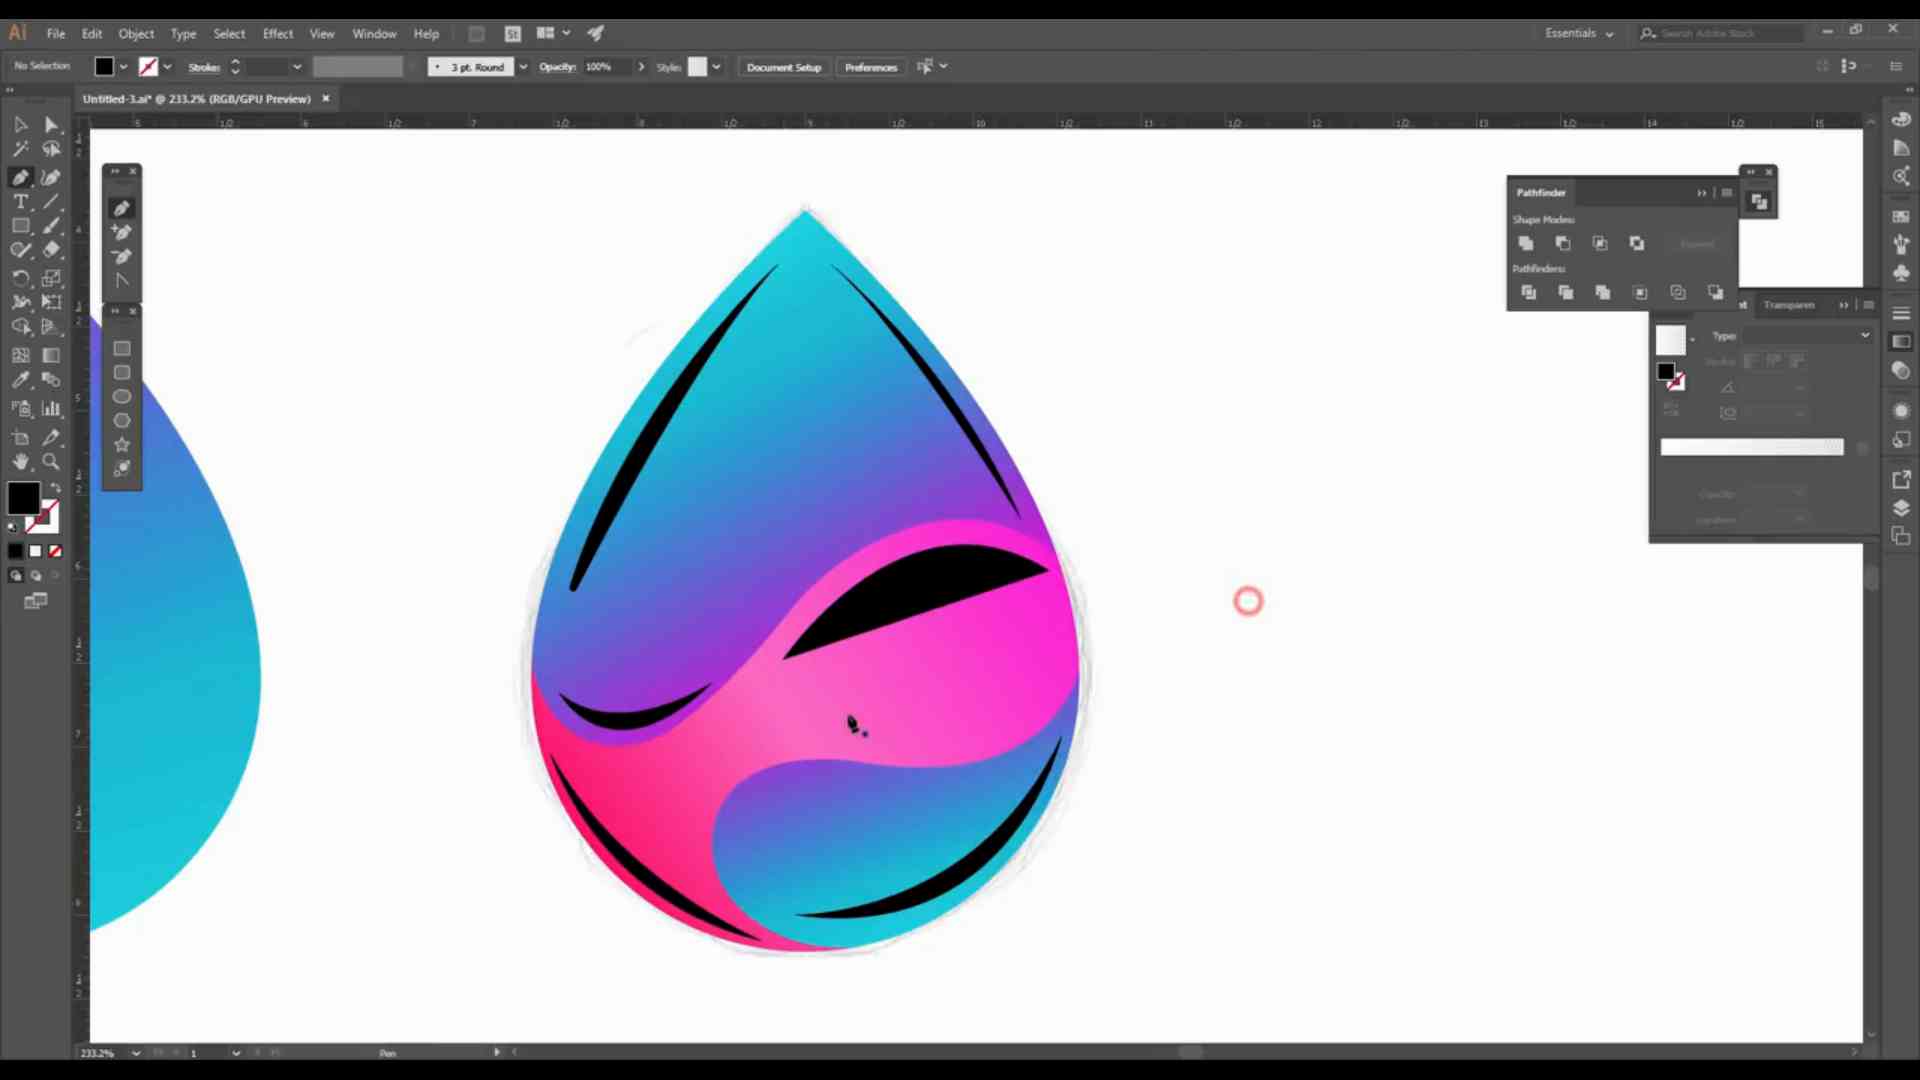Select the Pen tool in main toolbar
The height and width of the screenshot is (1080, 1920).
click(21, 177)
